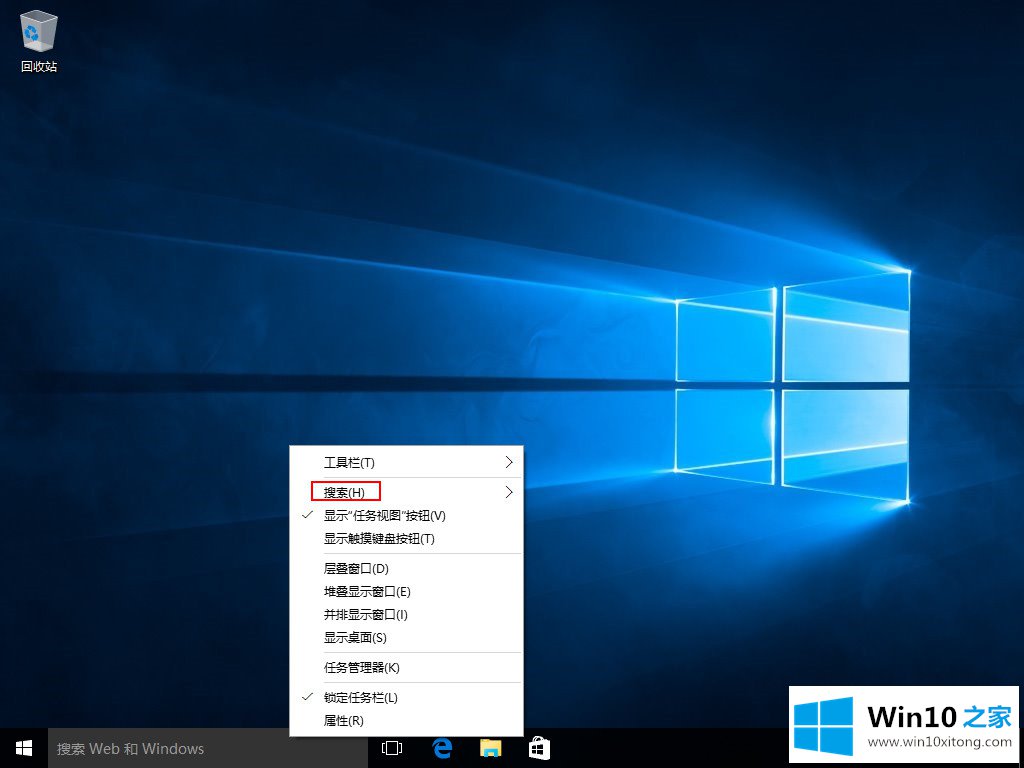Toggle the 锁定任务栏(L) option
The width and height of the screenshot is (1024, 768).
406,697
